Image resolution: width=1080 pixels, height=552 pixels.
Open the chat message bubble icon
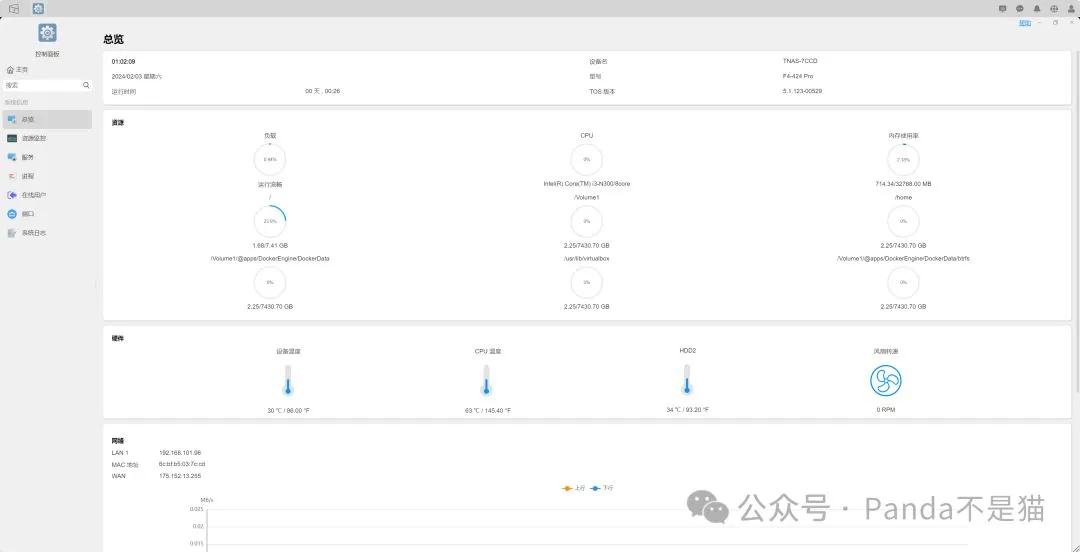[x=1020, y=8]
